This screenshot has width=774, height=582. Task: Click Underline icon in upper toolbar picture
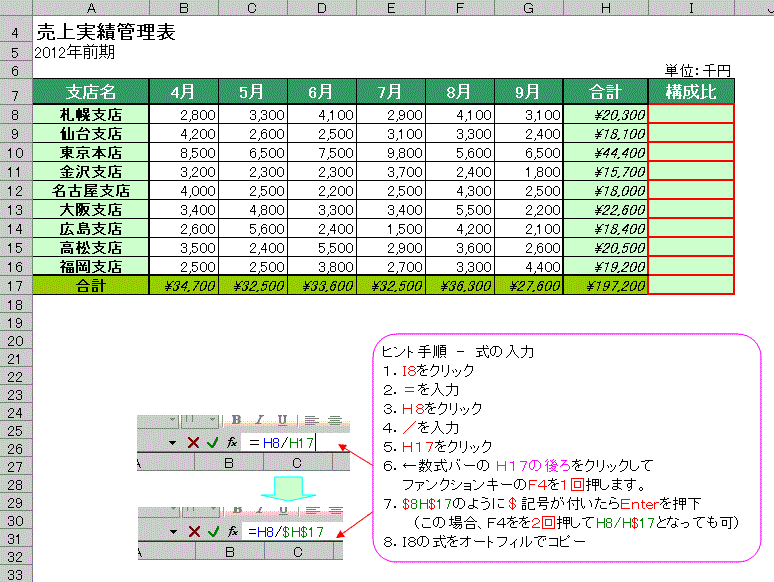pos(283,421)
